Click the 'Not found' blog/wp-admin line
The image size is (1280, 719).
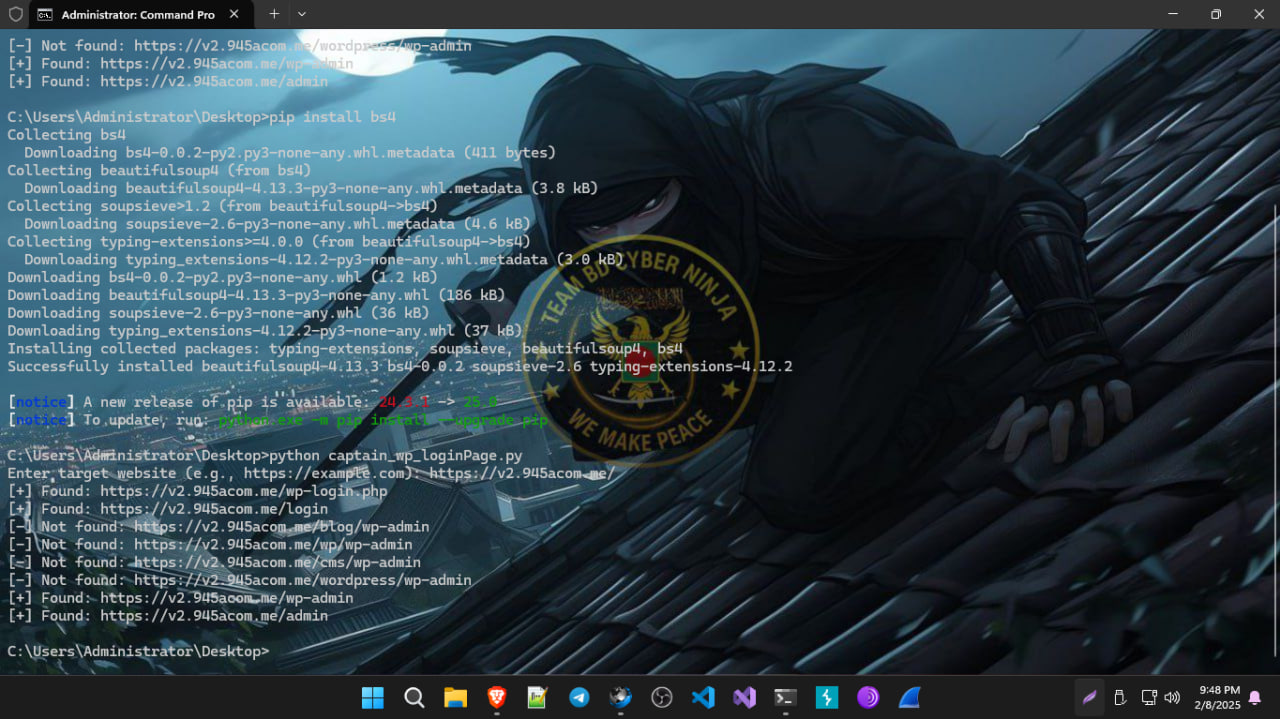218,527
